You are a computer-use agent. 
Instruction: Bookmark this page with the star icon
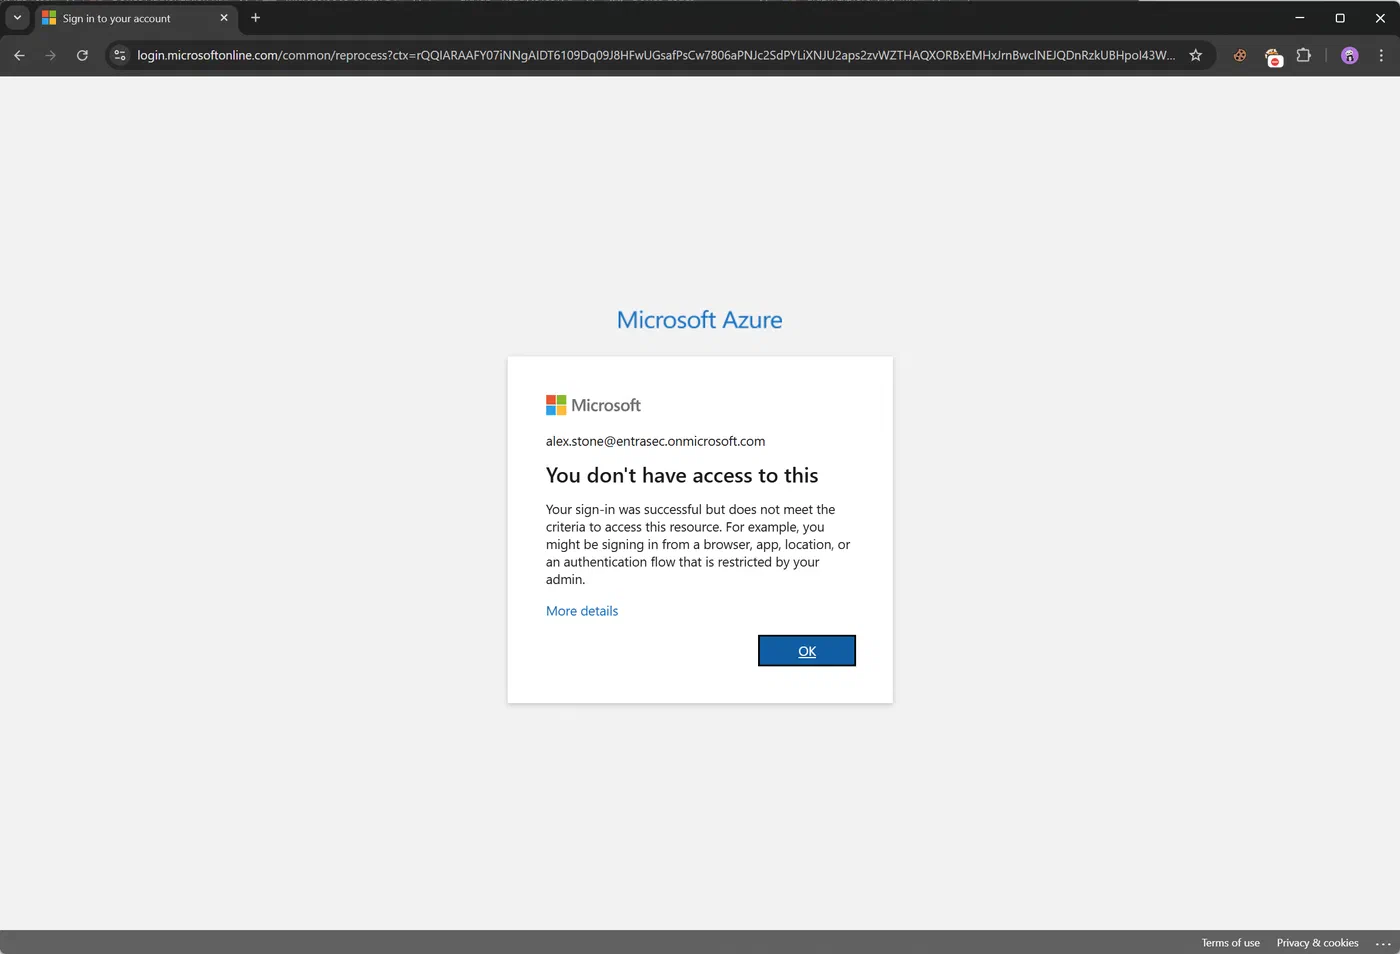[1195, 56]
